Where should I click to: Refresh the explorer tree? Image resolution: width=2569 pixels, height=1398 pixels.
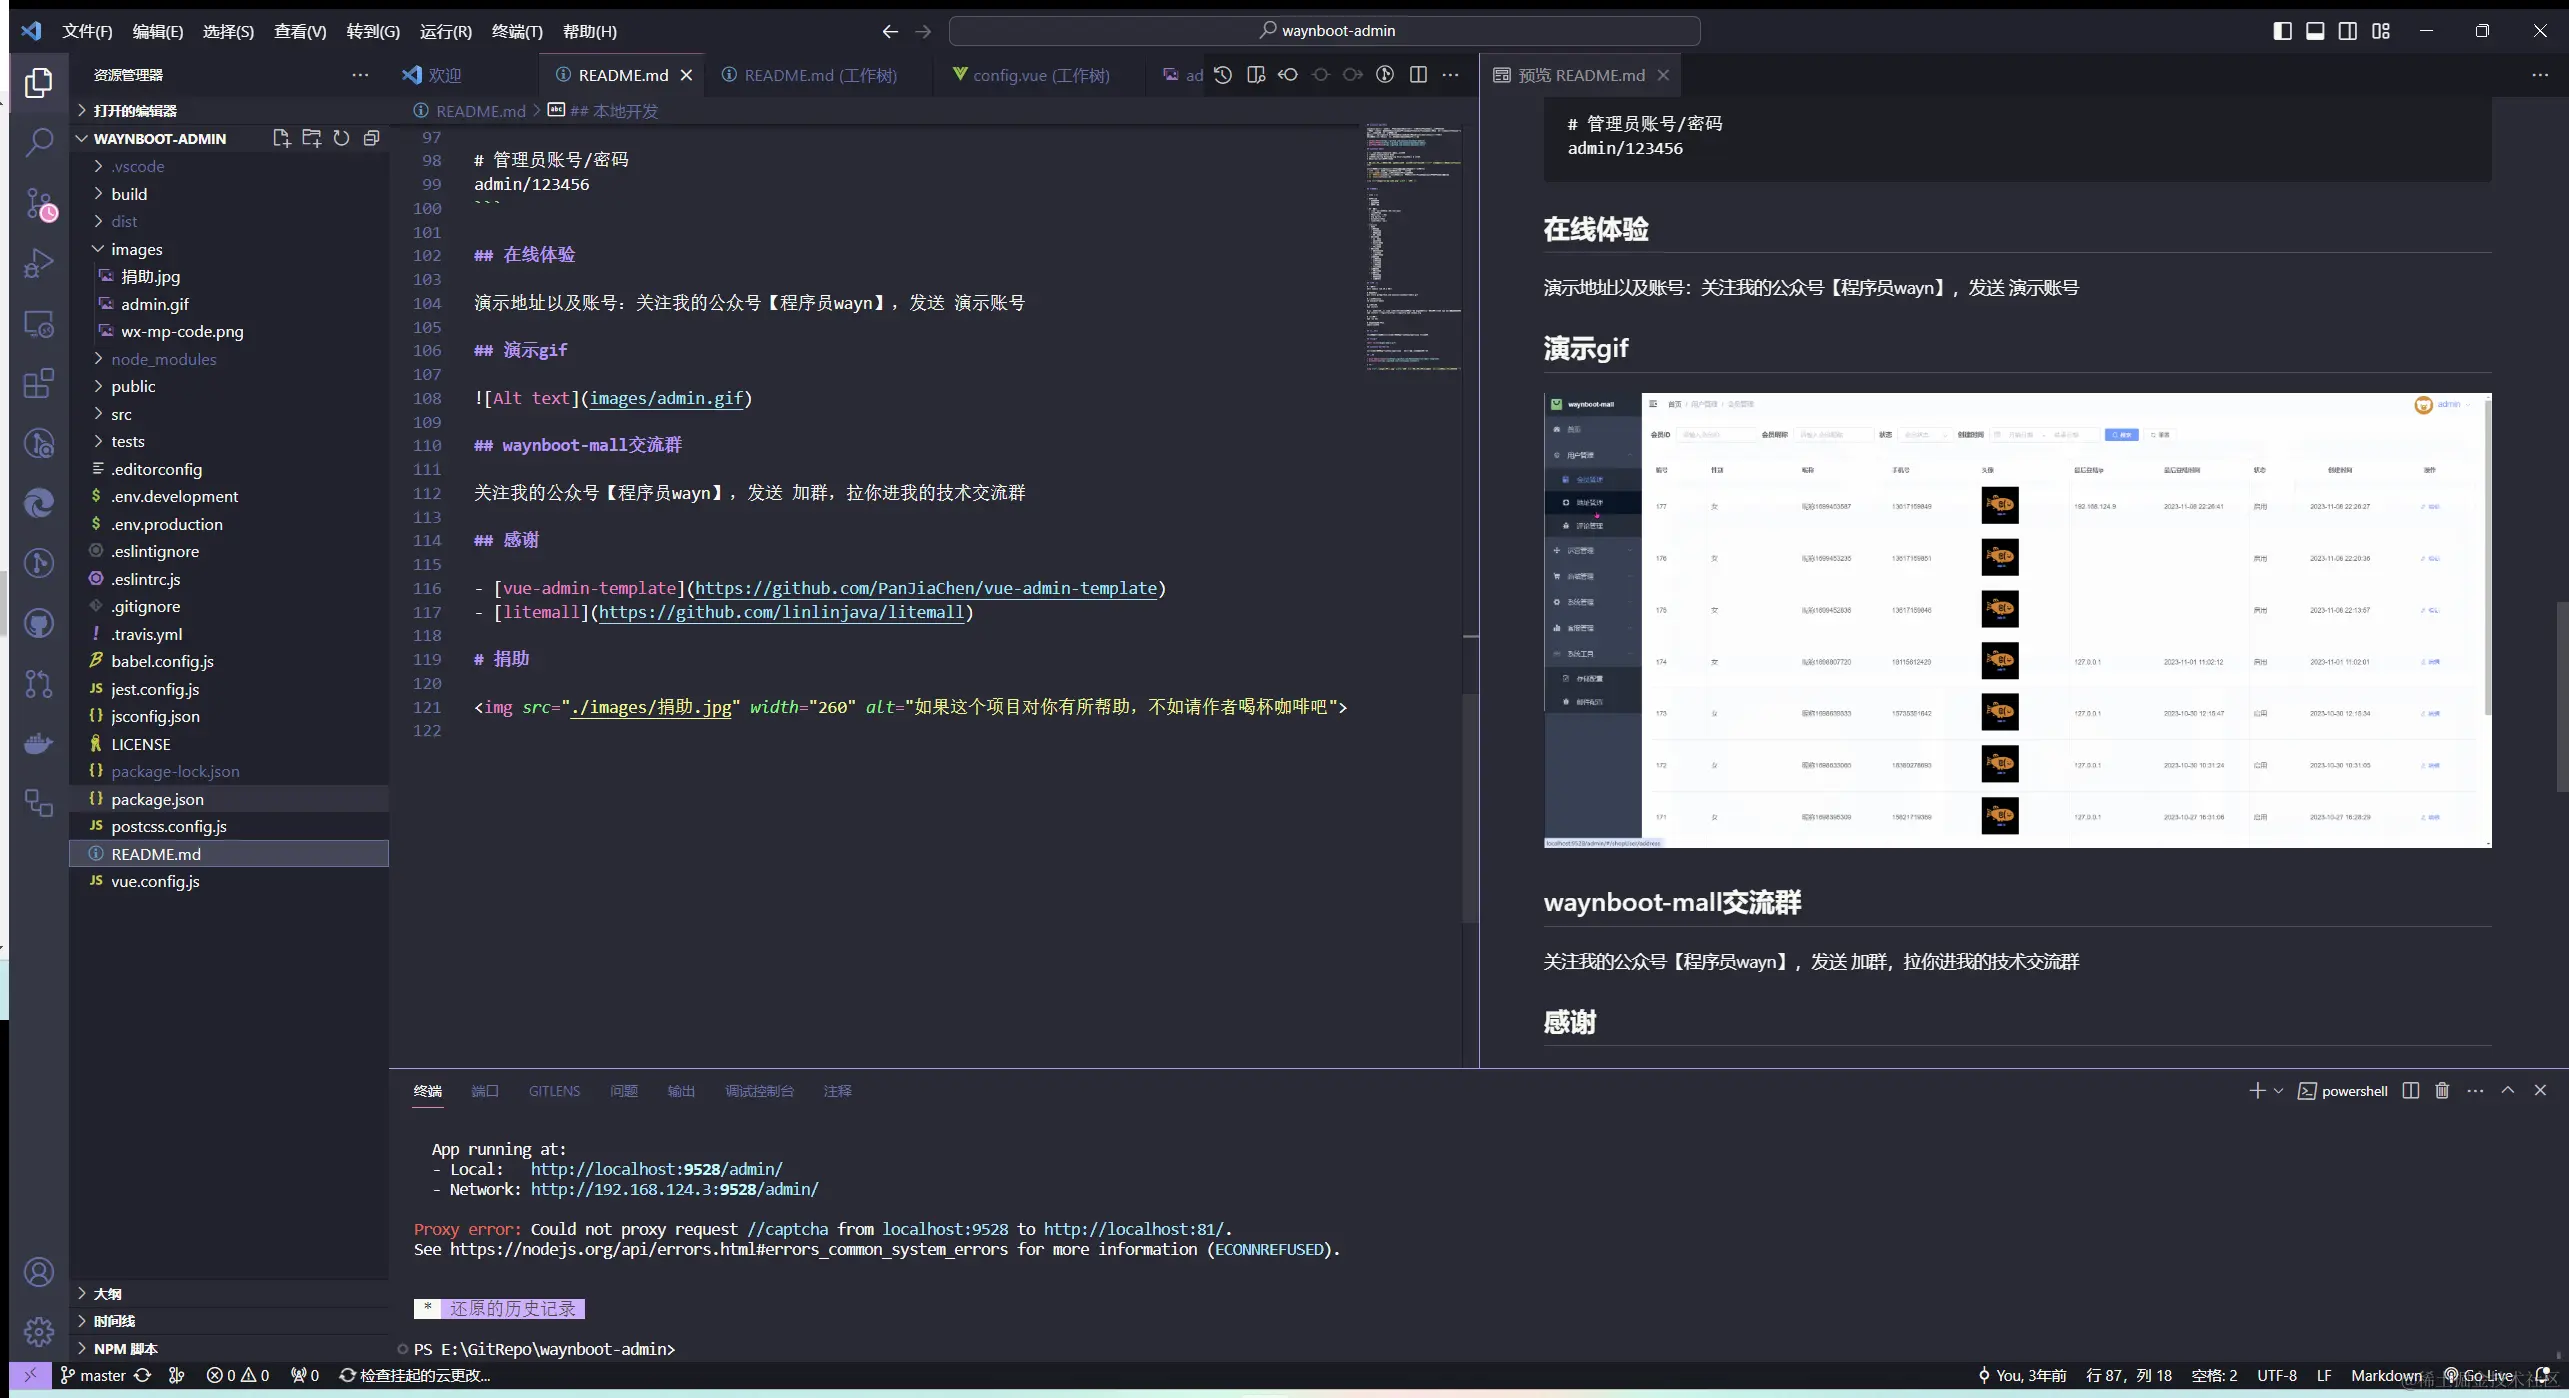(x=341, y=138)
